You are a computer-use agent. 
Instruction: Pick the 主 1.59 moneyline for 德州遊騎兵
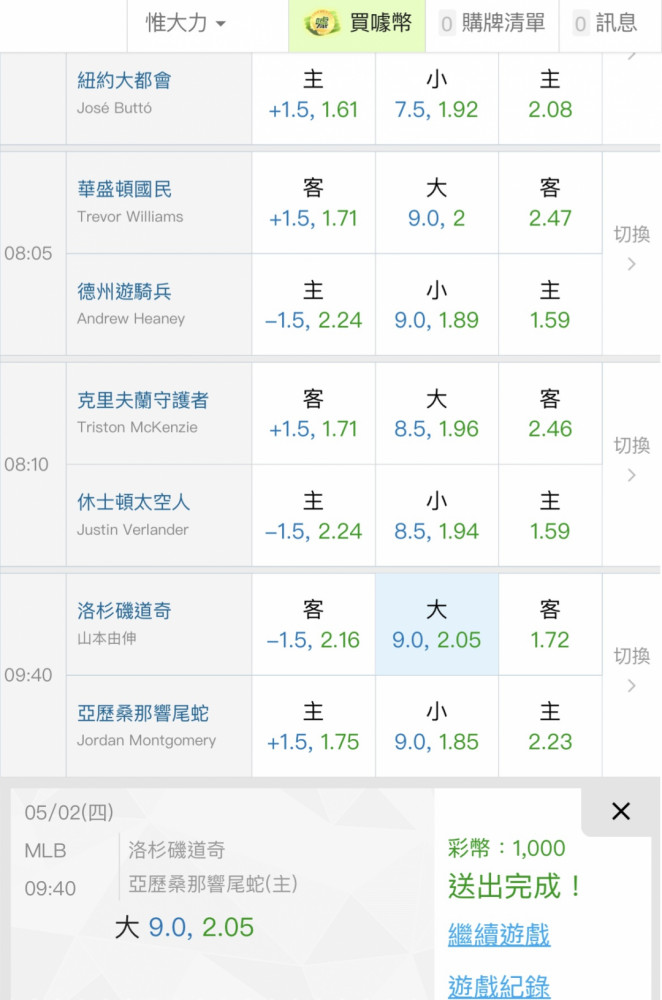(550, 305)
